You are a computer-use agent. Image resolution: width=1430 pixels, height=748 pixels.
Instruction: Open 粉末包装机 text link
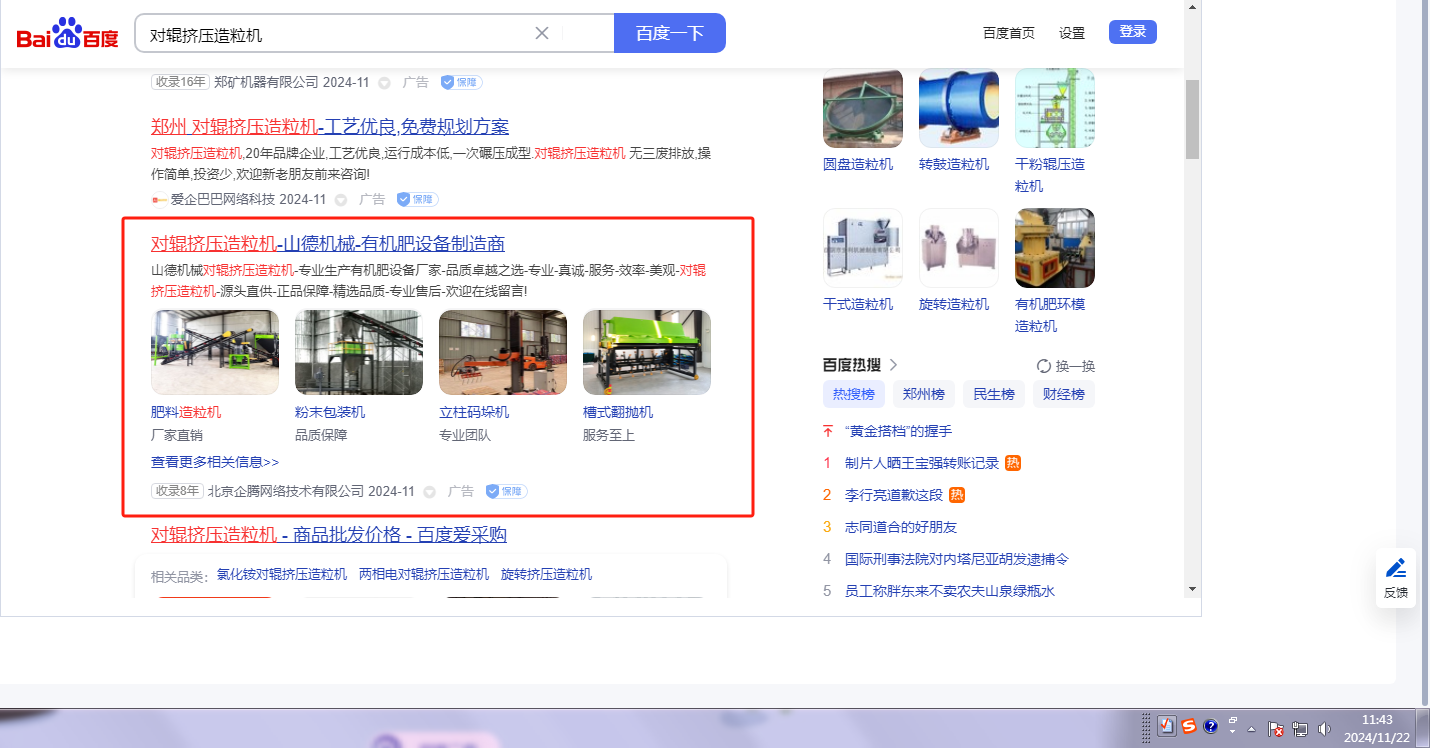(330, 412)
